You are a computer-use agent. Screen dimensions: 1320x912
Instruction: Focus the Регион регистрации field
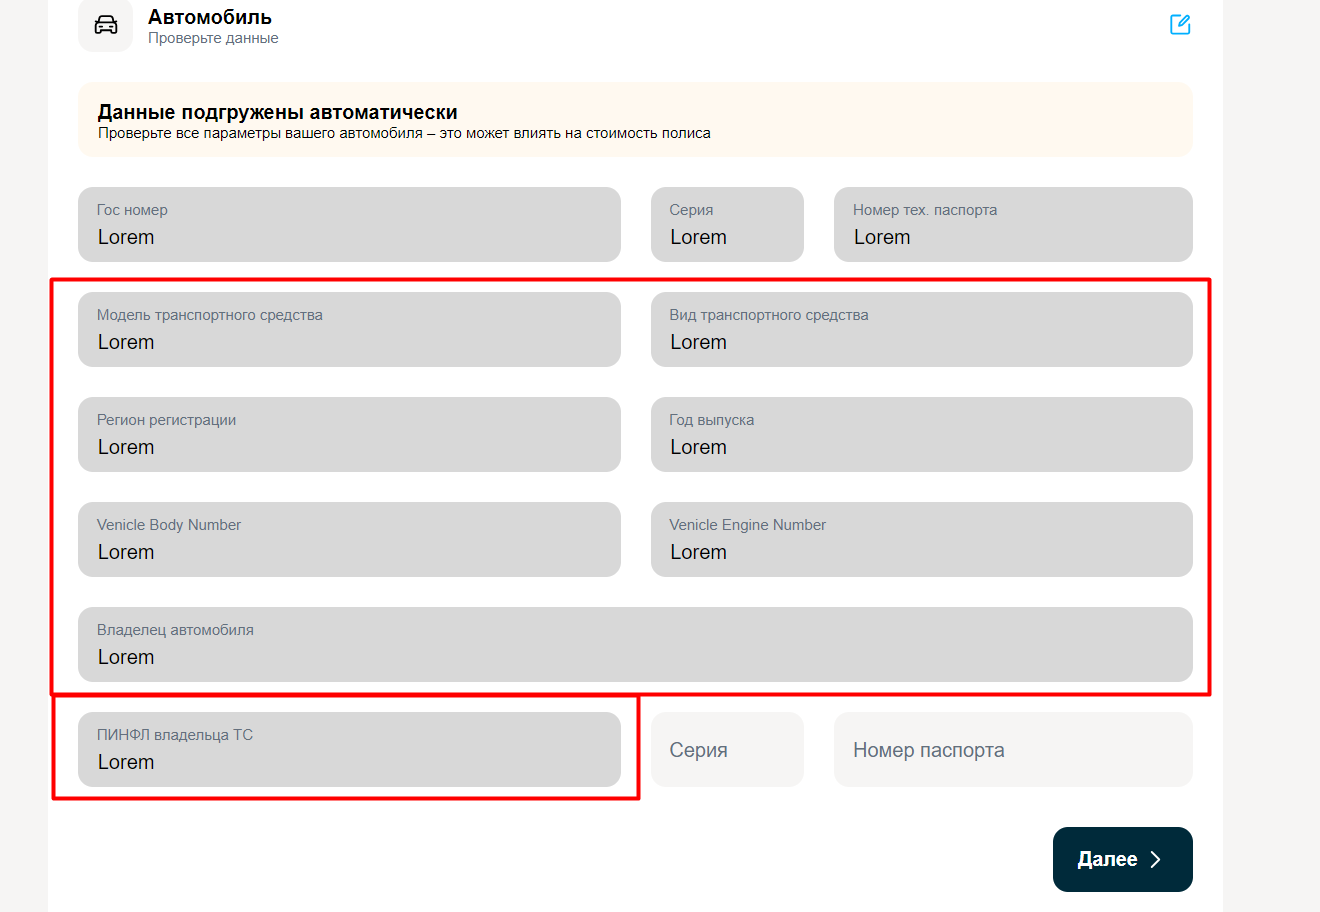[349, 435]
